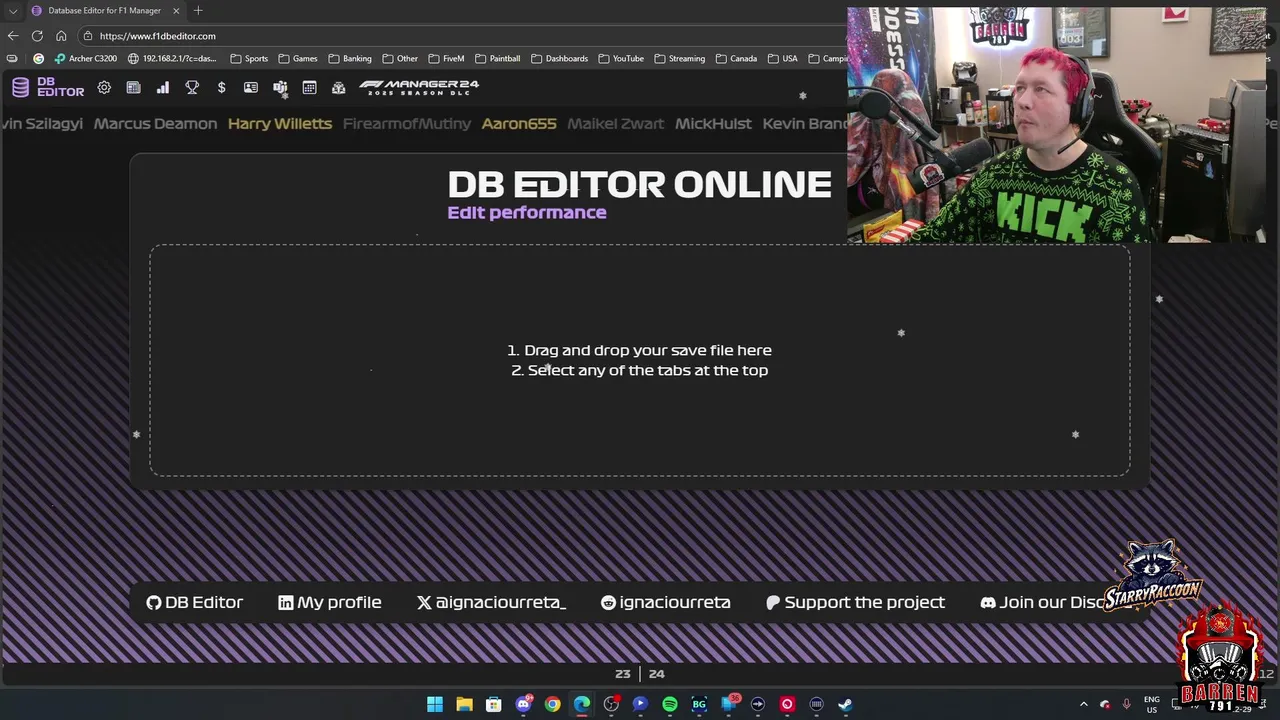Click supporter name Marcus Deamon
The height and width of the screenshot is (720, 1280).
(x=155, y=124)
